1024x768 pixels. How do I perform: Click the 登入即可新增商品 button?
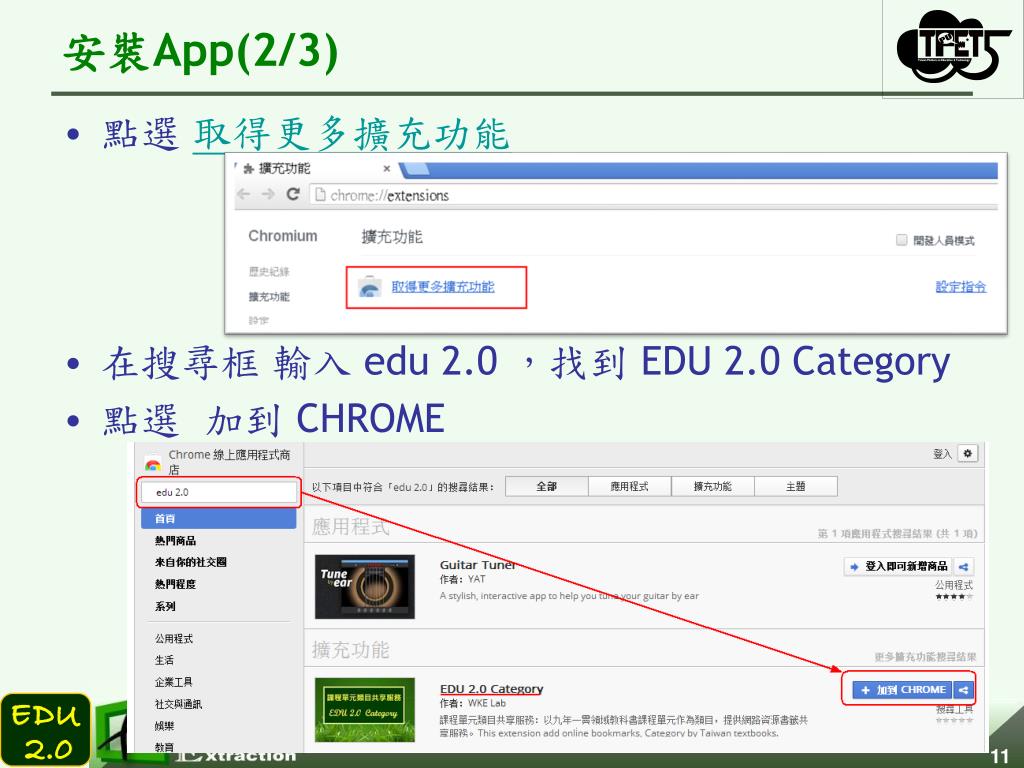[x=899, y=566]
